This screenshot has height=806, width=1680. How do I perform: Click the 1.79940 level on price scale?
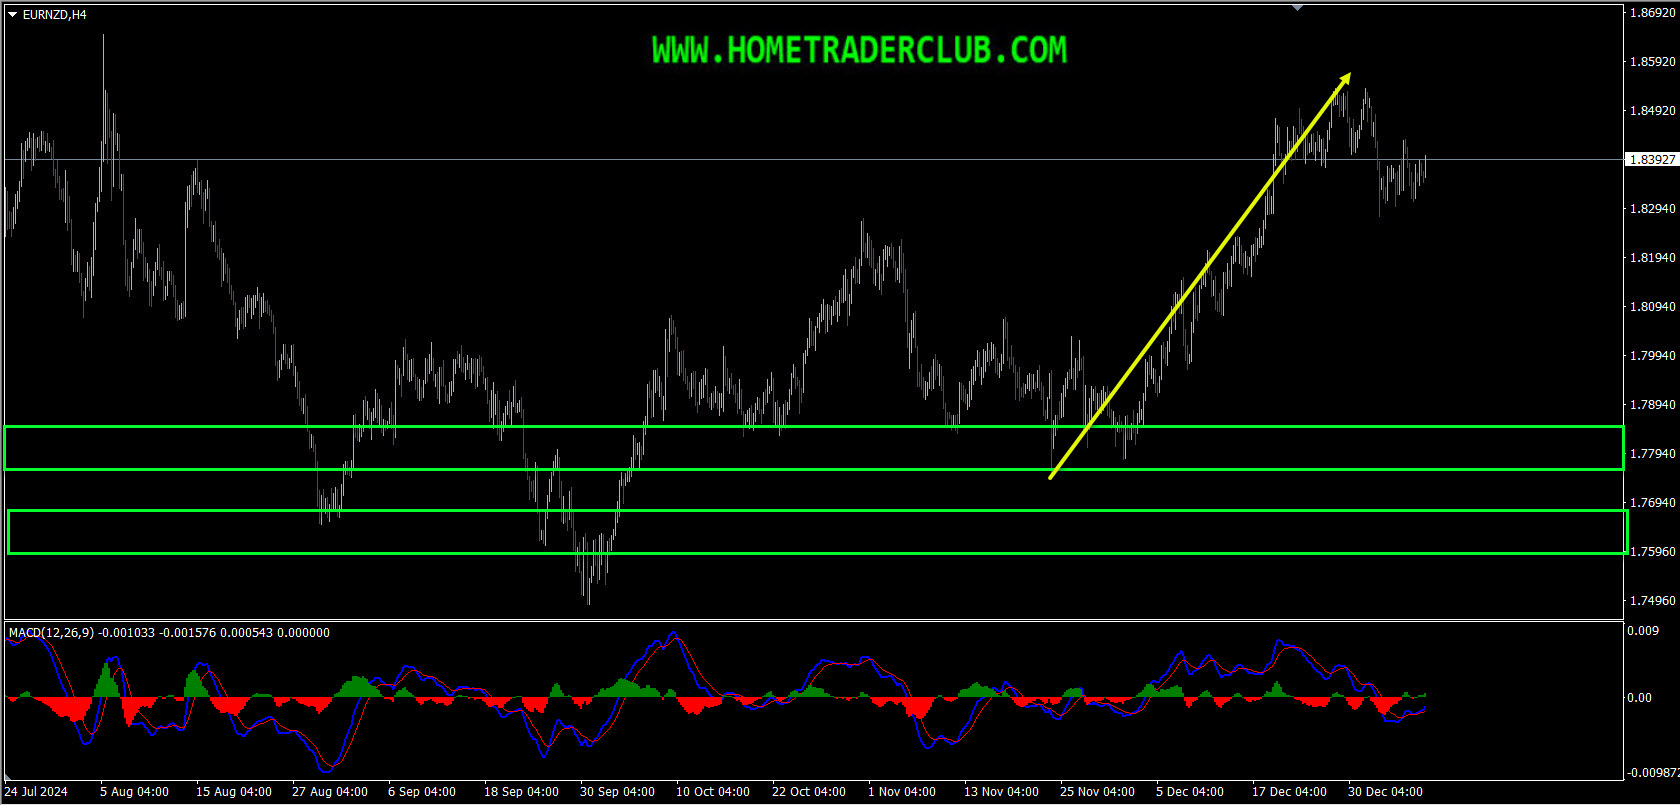(x=1652, y=356)
